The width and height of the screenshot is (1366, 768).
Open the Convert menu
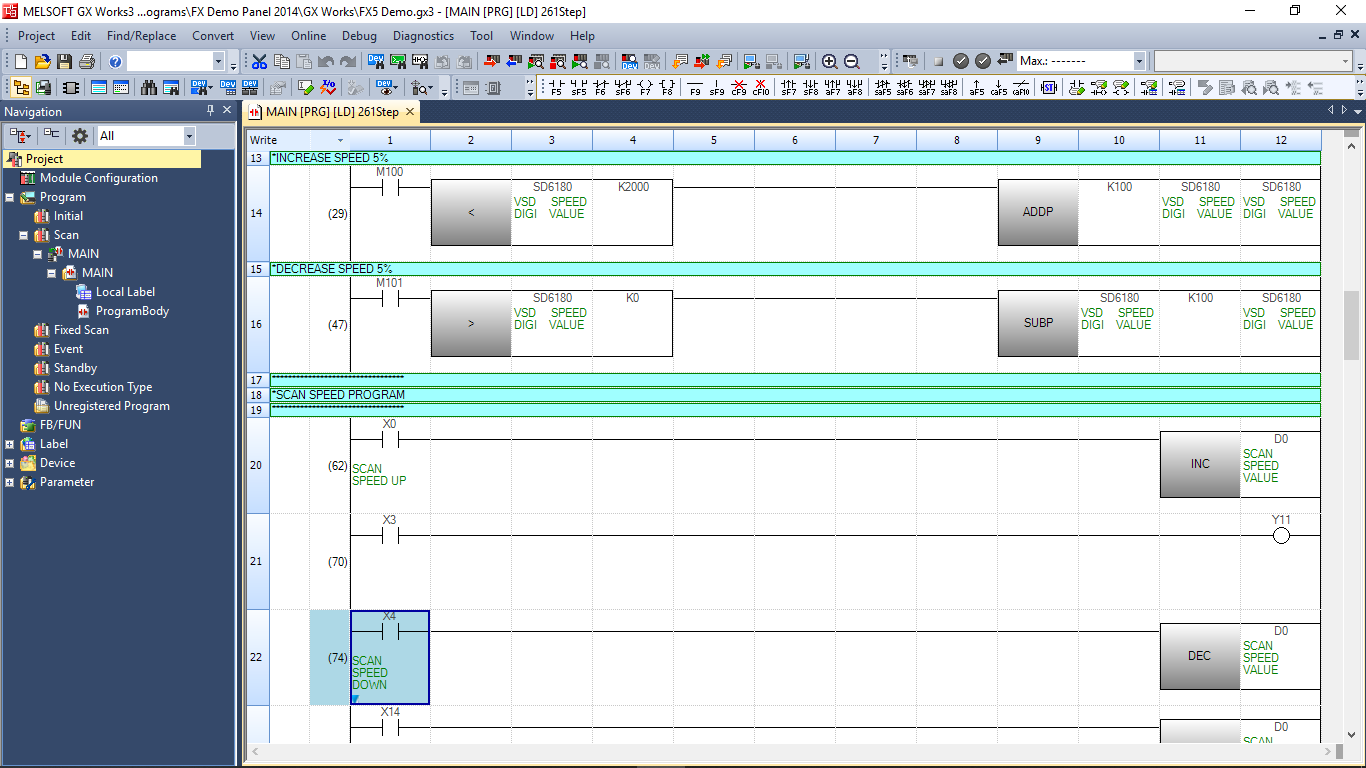pyautogui.click(x=213, y=35)
